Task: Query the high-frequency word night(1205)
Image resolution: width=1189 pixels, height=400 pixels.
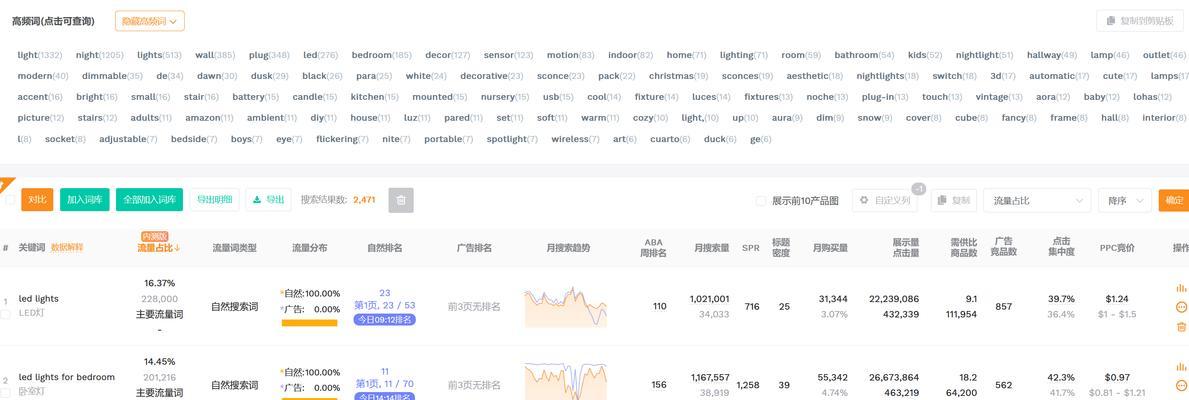Action: tap(99, 55)
